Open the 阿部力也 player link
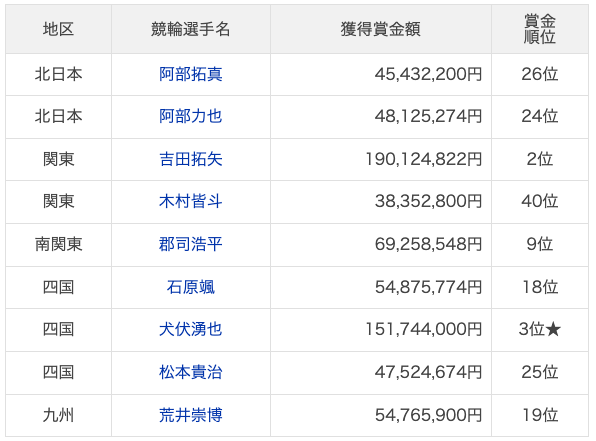 [x=190, y=116]
